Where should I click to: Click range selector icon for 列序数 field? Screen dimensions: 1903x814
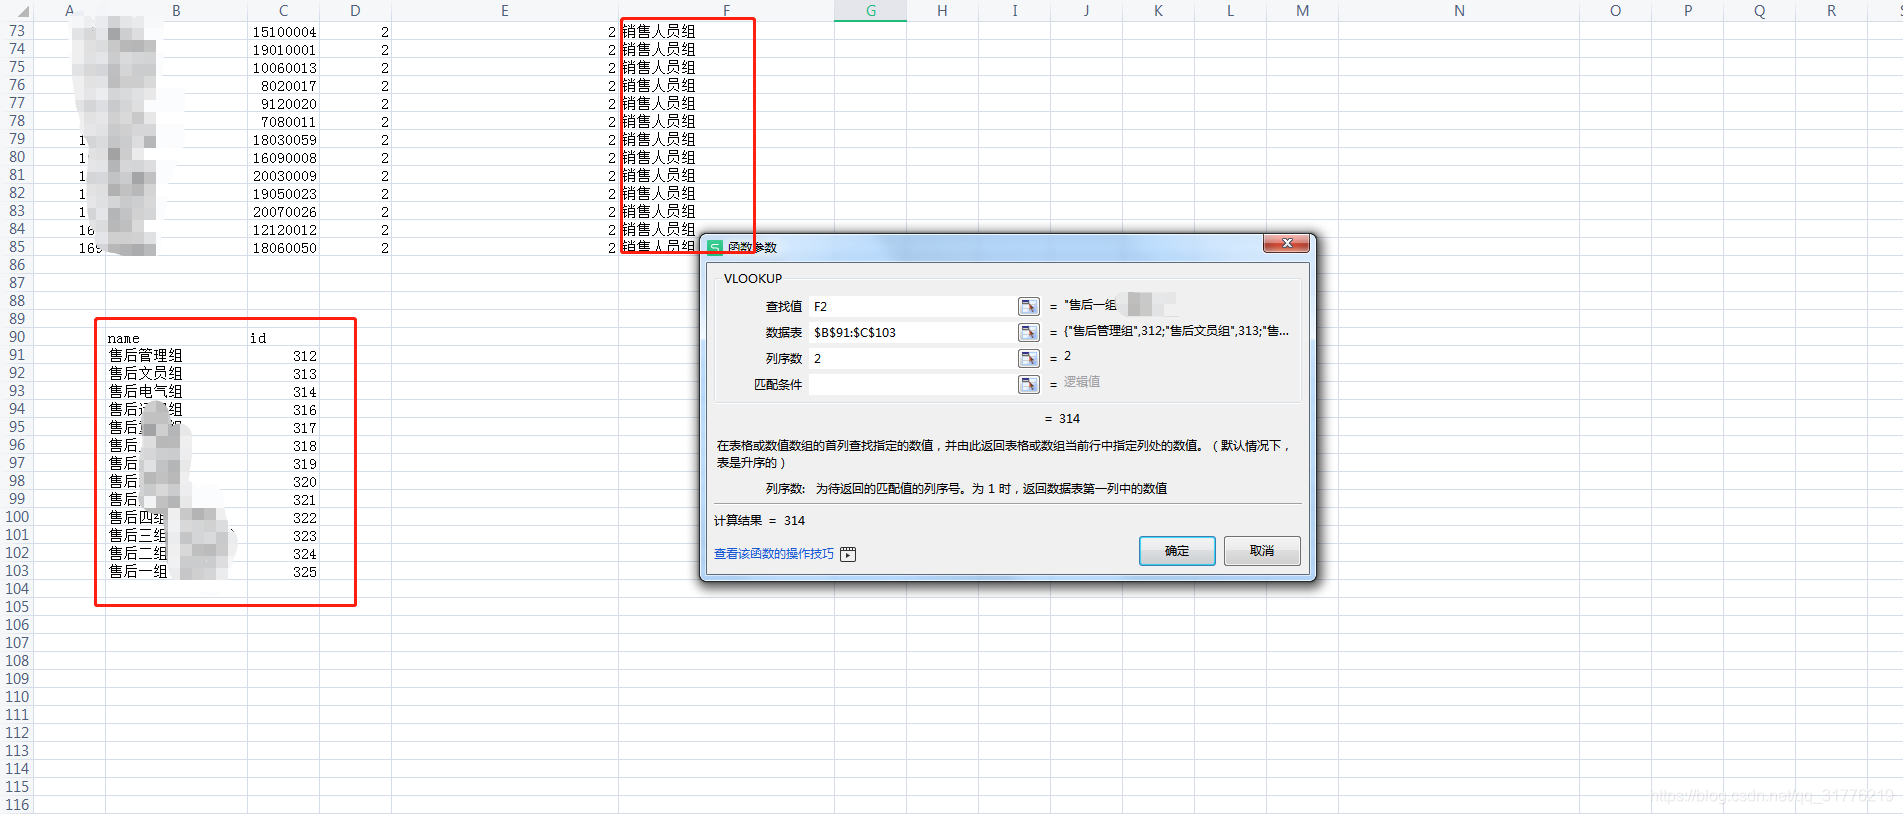[1028, 358]
